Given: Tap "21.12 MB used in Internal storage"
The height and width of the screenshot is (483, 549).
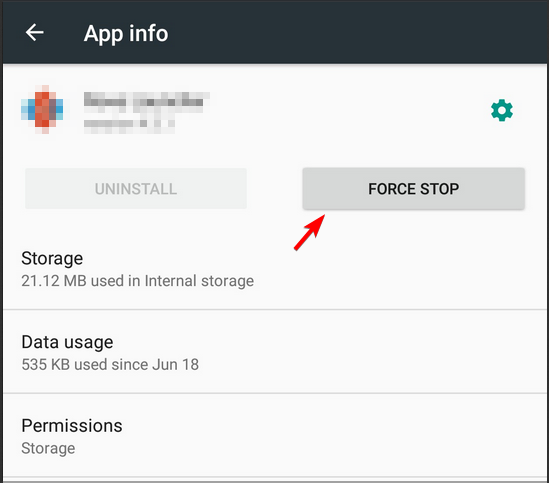Looking at the screenshot, I should click(138, 281).
